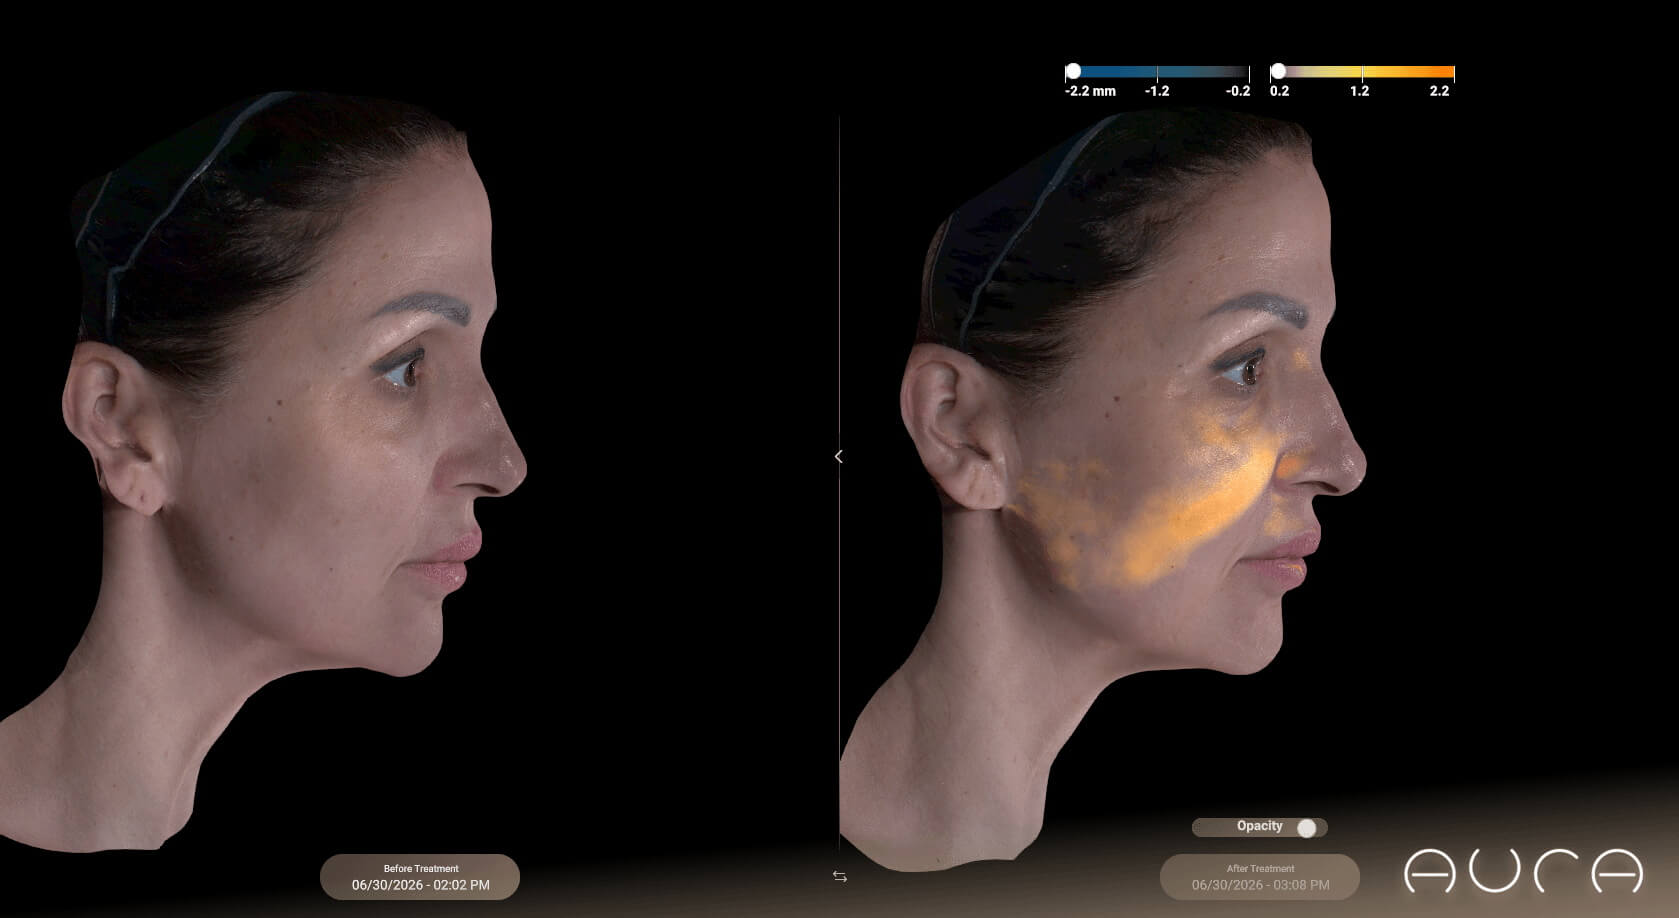The height and width of the screenshot is (918, 1679).
Task: Click the 06/30/2026 - 02:02 PM timestamp
Action: pos(420,885)
